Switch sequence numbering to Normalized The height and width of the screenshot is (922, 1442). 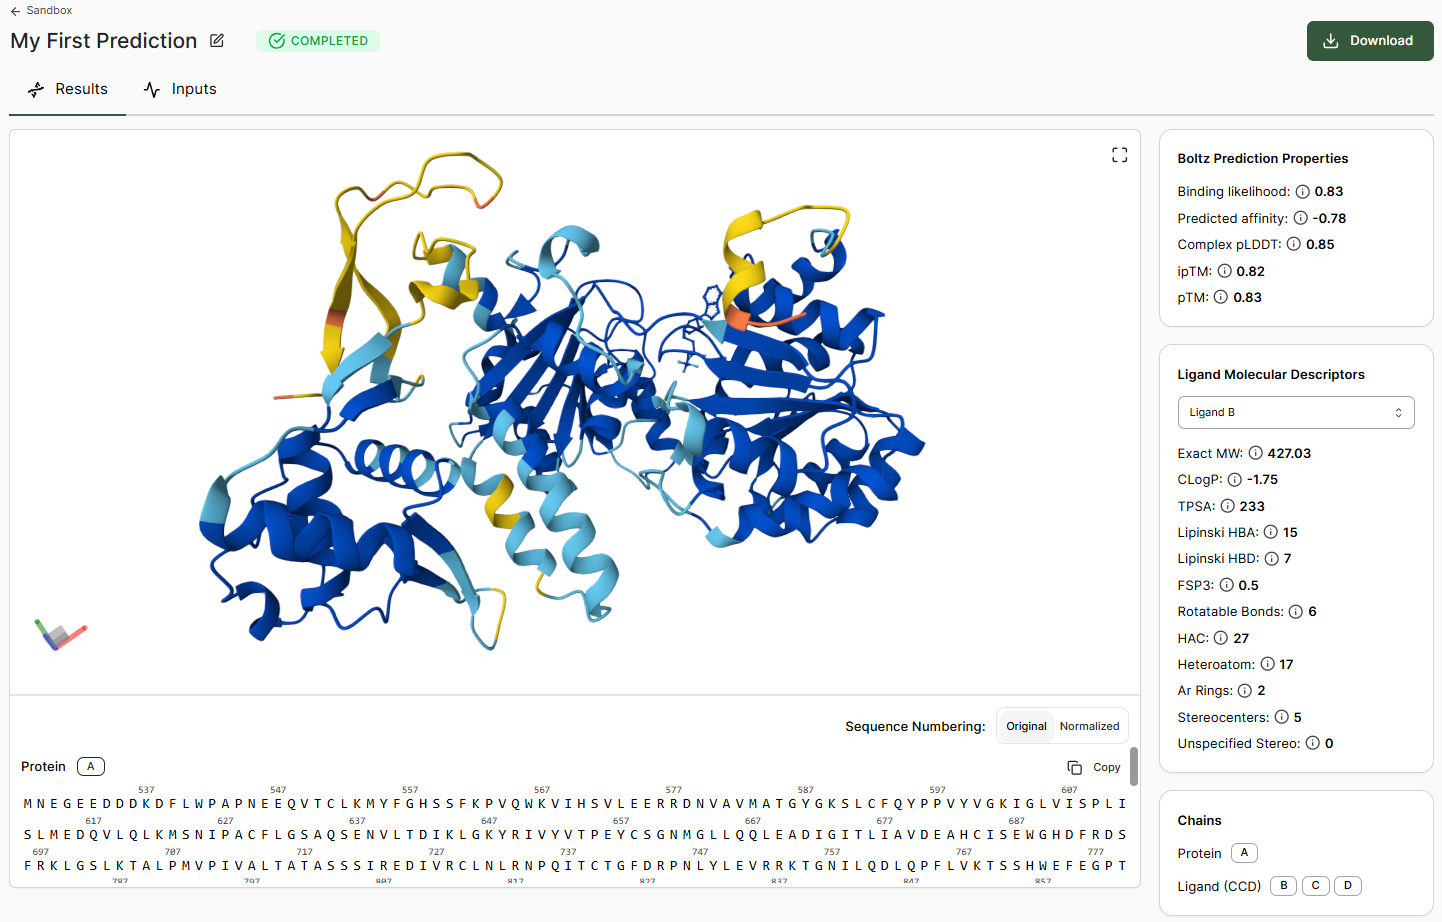click(1089, 726)
